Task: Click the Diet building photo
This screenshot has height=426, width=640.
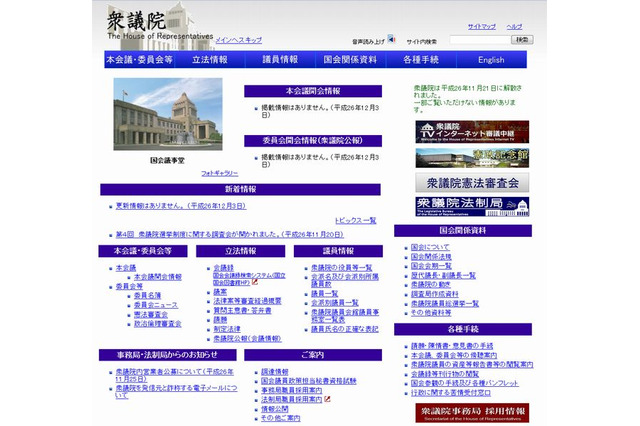Action: pos(168,114)
